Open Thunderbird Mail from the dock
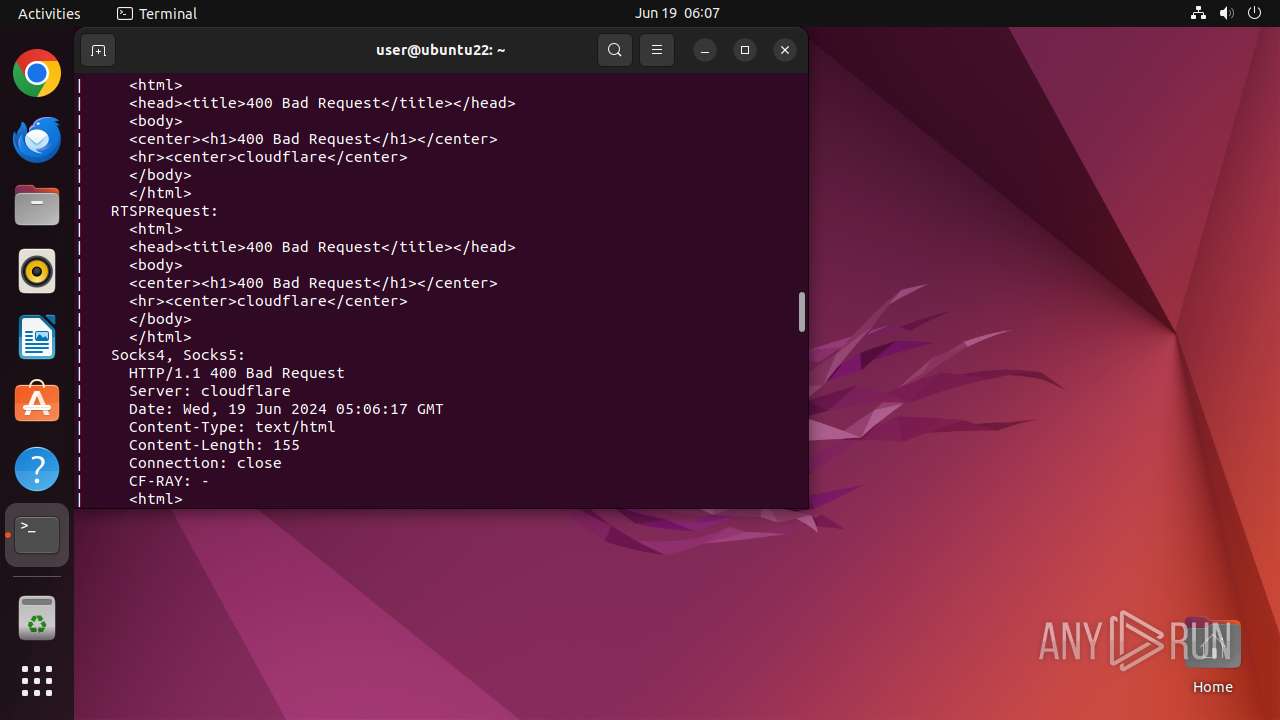 [37, 139]
